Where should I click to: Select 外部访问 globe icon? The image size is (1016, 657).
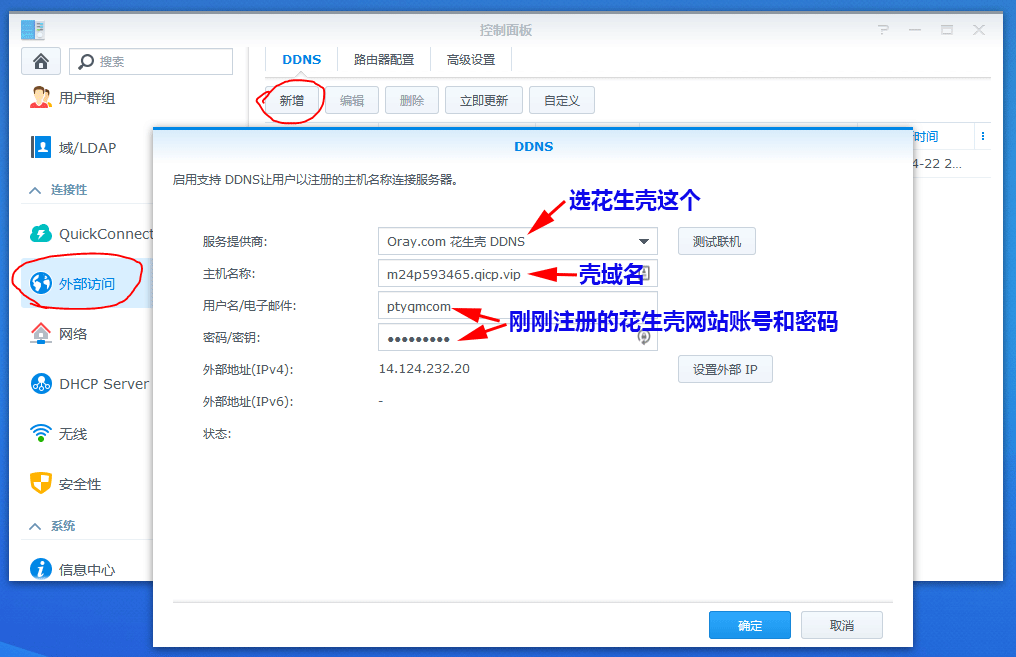click(41, 283)
